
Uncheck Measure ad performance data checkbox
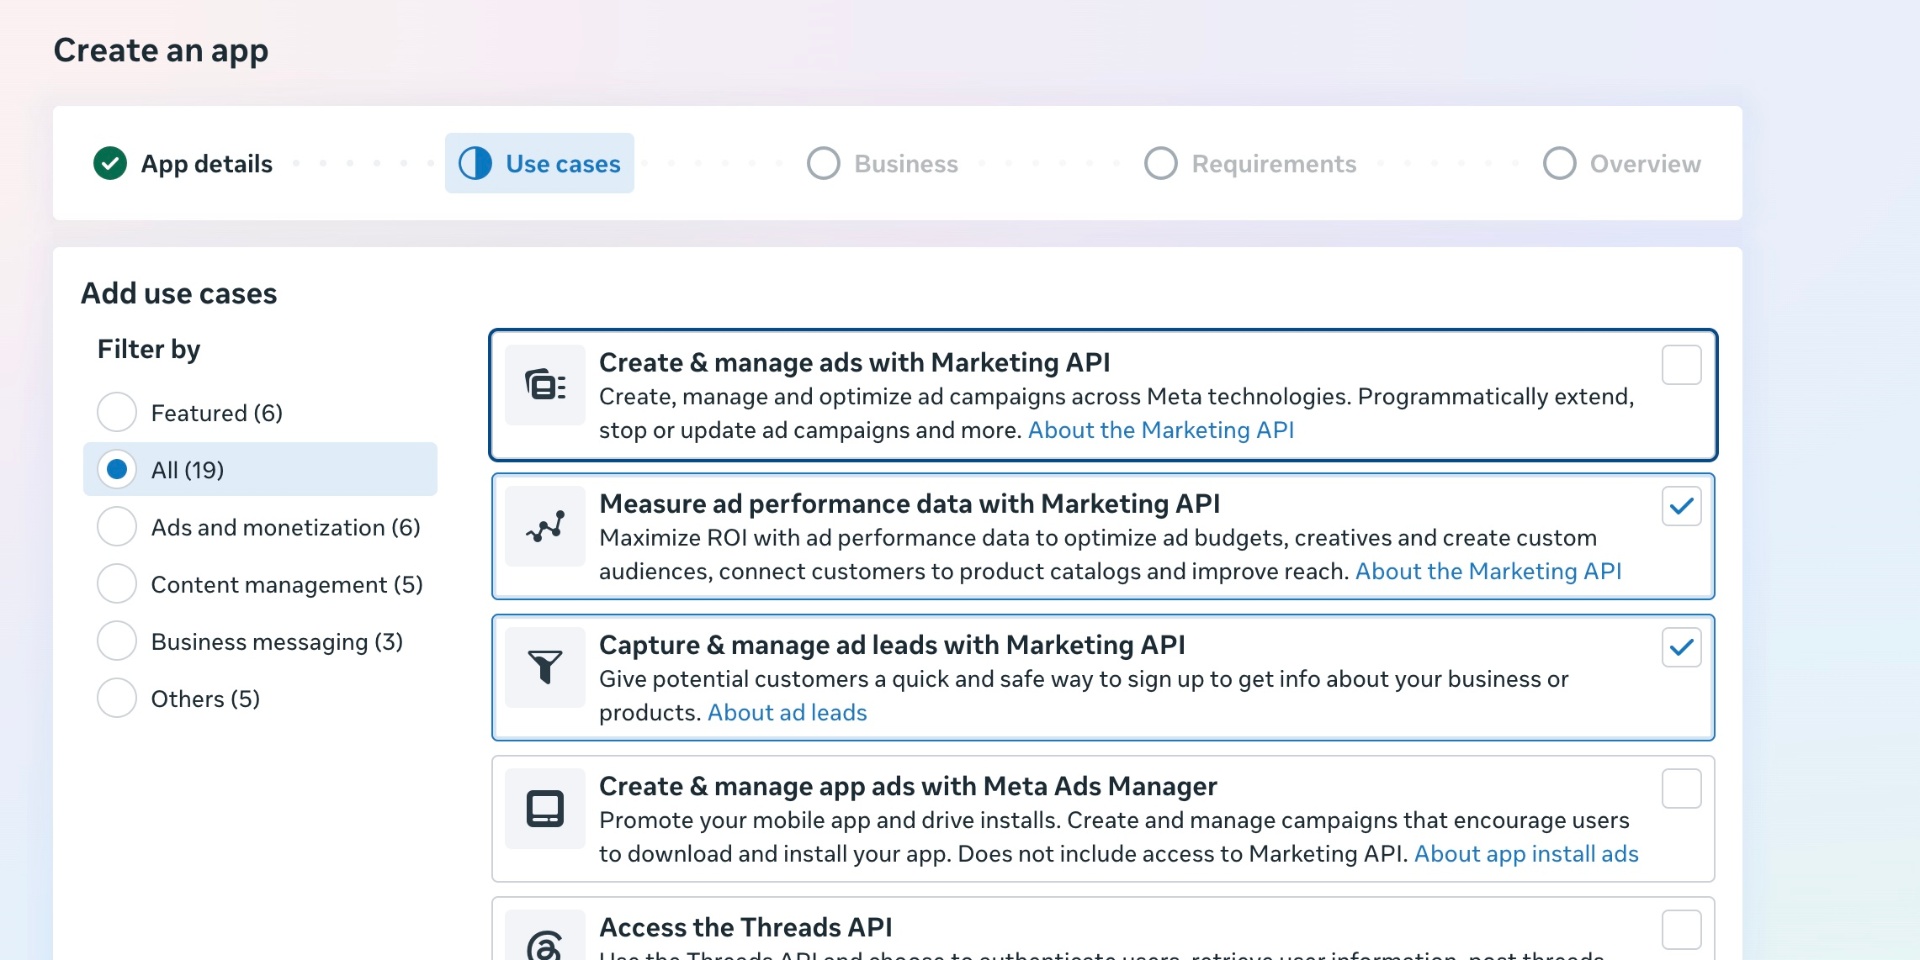click(1681, 506)
